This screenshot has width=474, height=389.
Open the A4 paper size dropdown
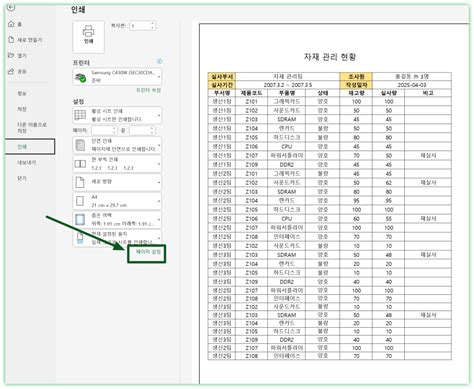(x=117, y=201)
